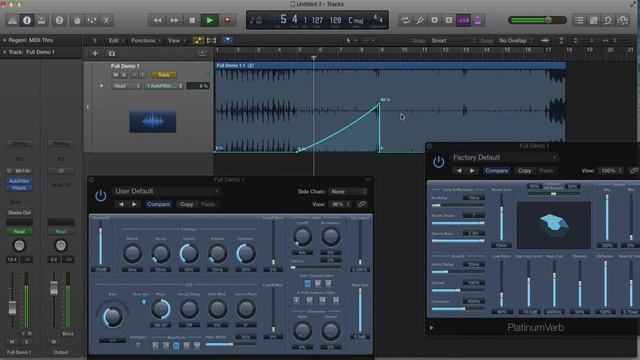Screen dimensions: 640x360
Task: Toggle the purple Count-in button
Action: pyautogui.click(x=463, y=20)
